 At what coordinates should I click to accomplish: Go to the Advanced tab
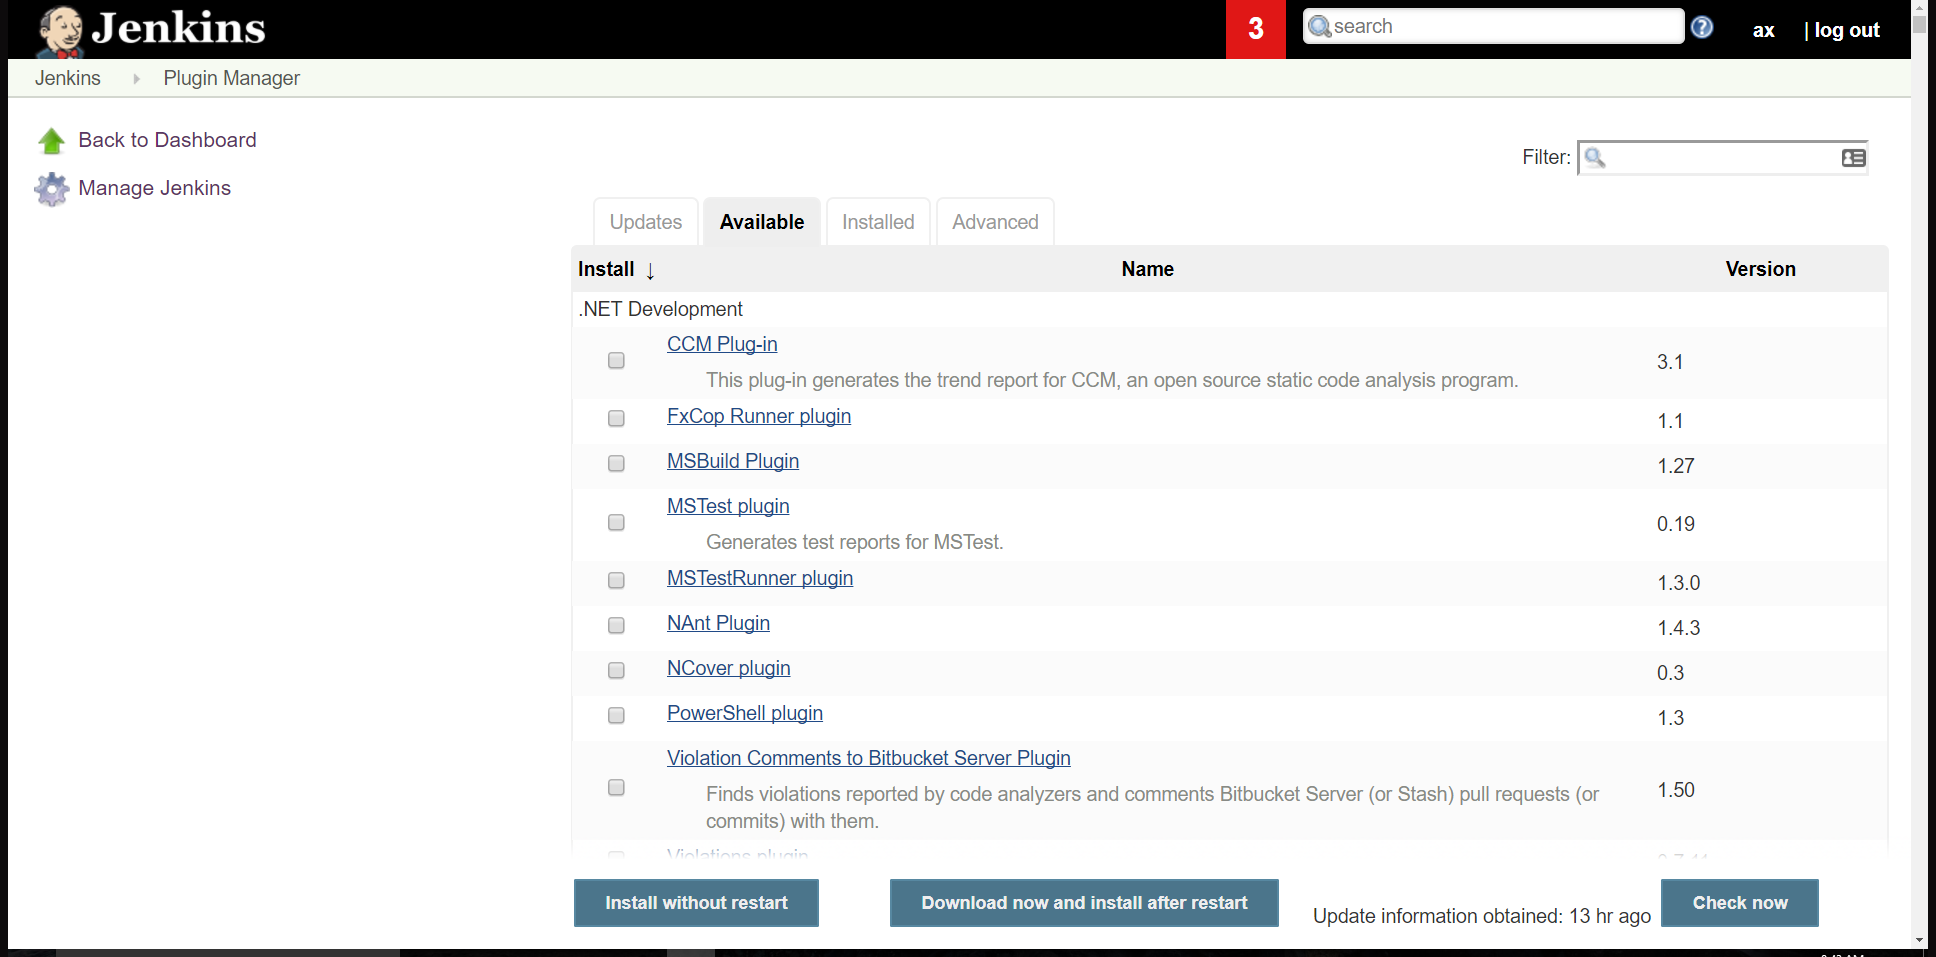(995, 222)
